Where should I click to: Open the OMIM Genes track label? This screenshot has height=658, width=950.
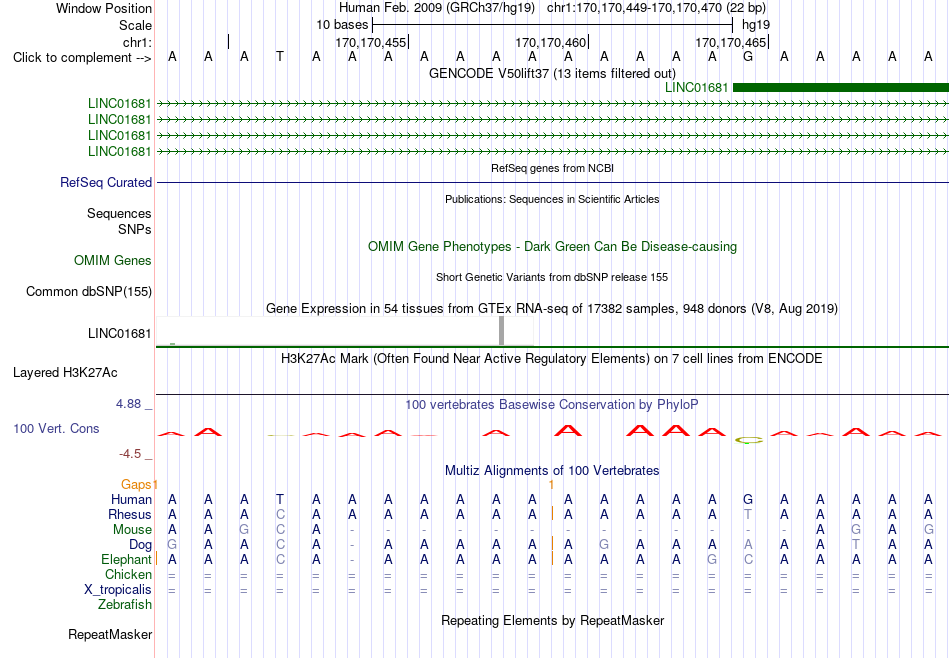point(113,261)
